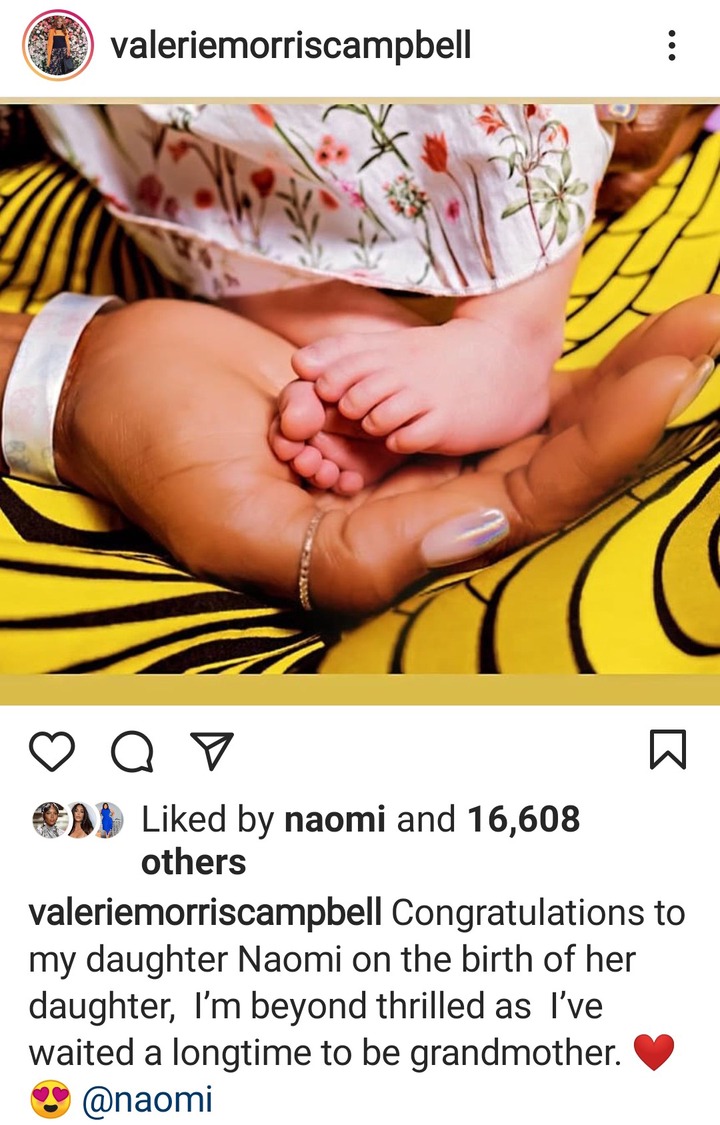Tap the word 'others' under likes

coord(194,862)
